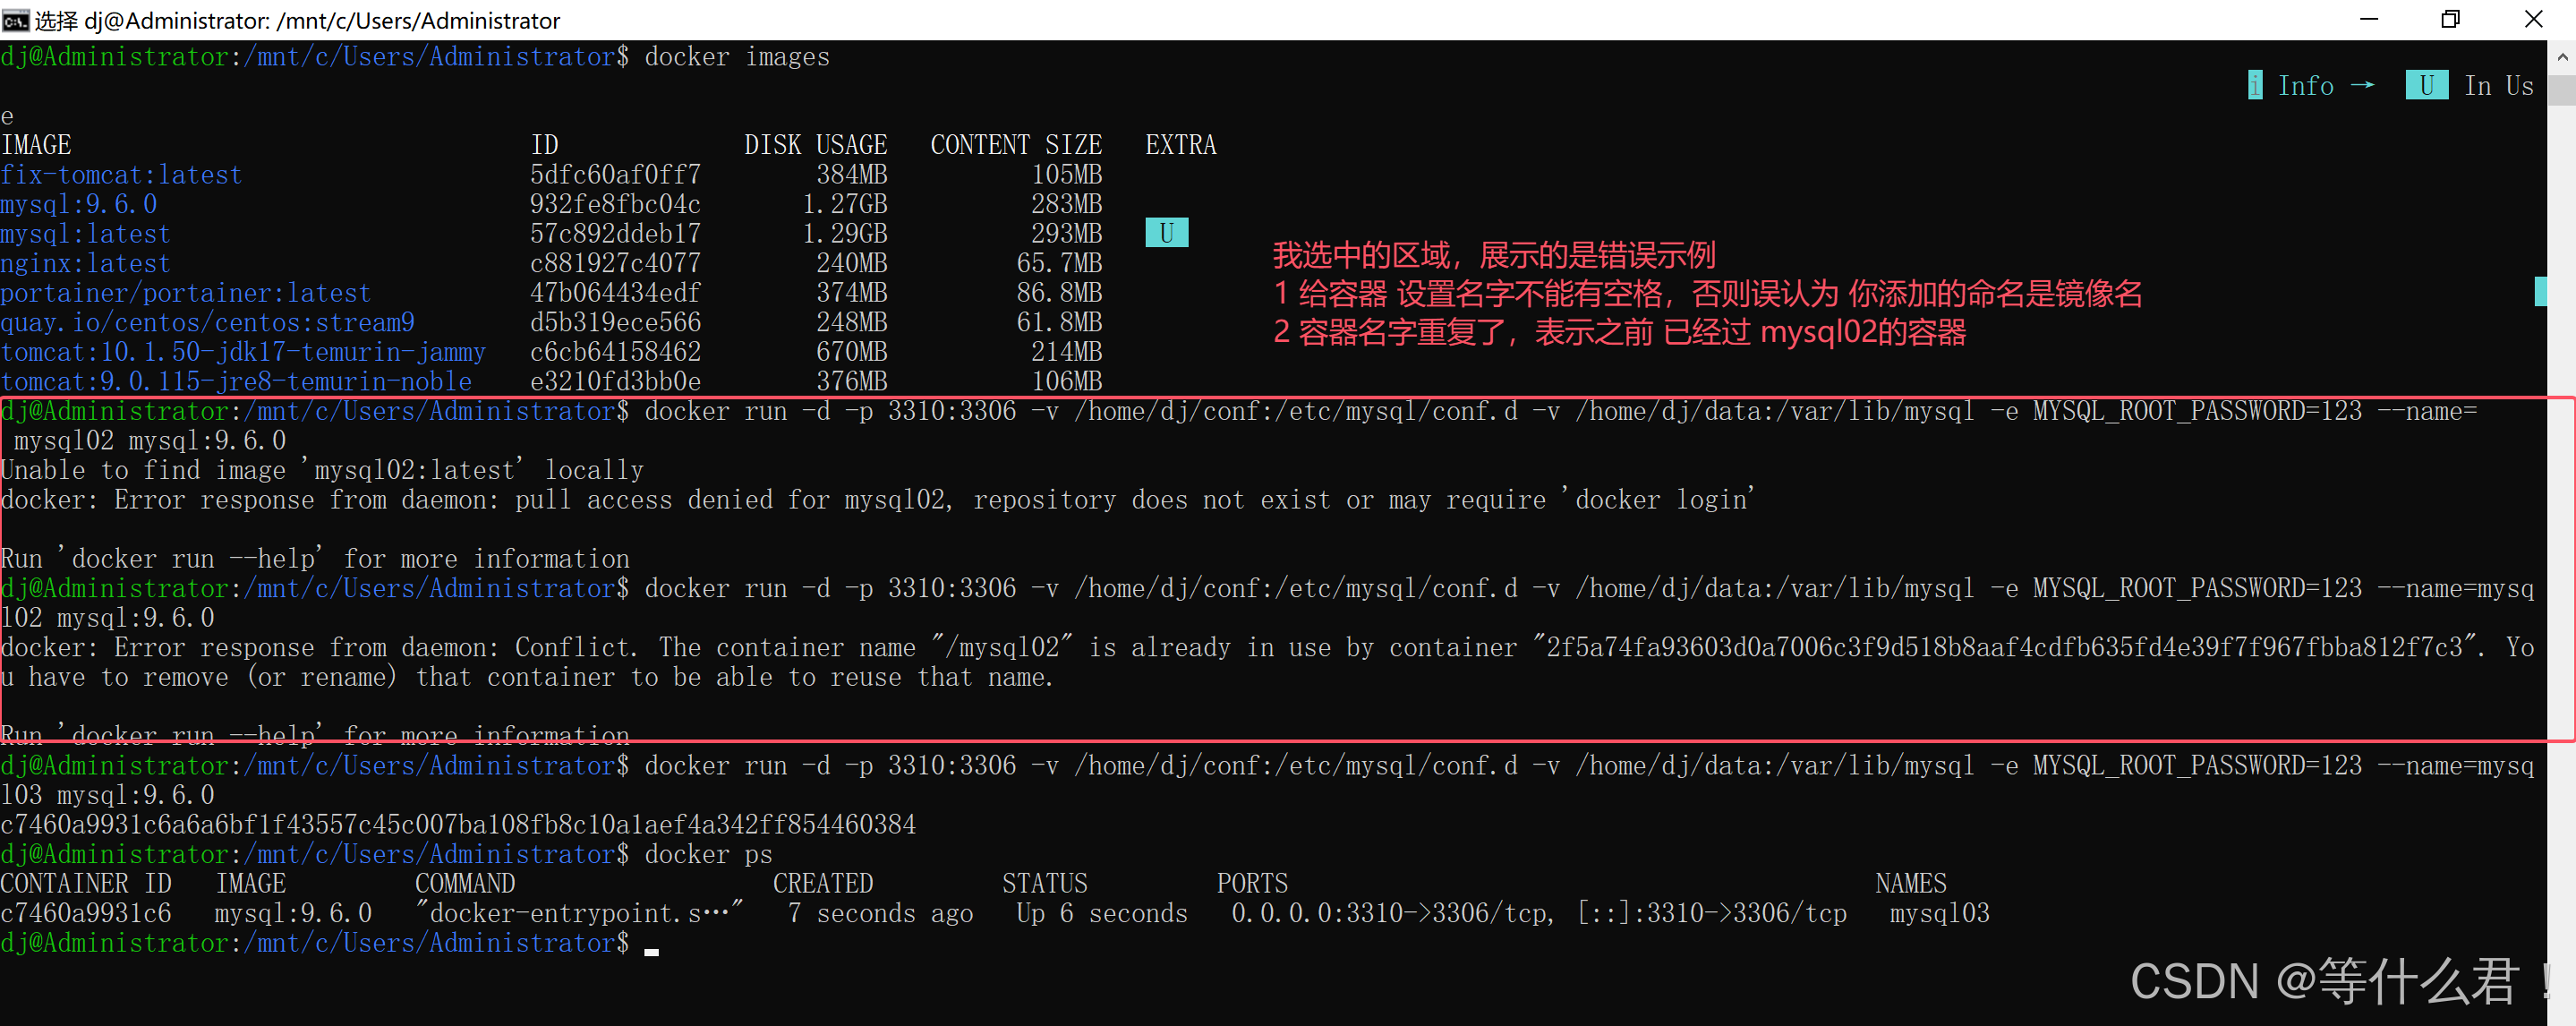2576x1026 pixels.
Task: Click the blinking cursor at last prompt
Action: point(651,950)
